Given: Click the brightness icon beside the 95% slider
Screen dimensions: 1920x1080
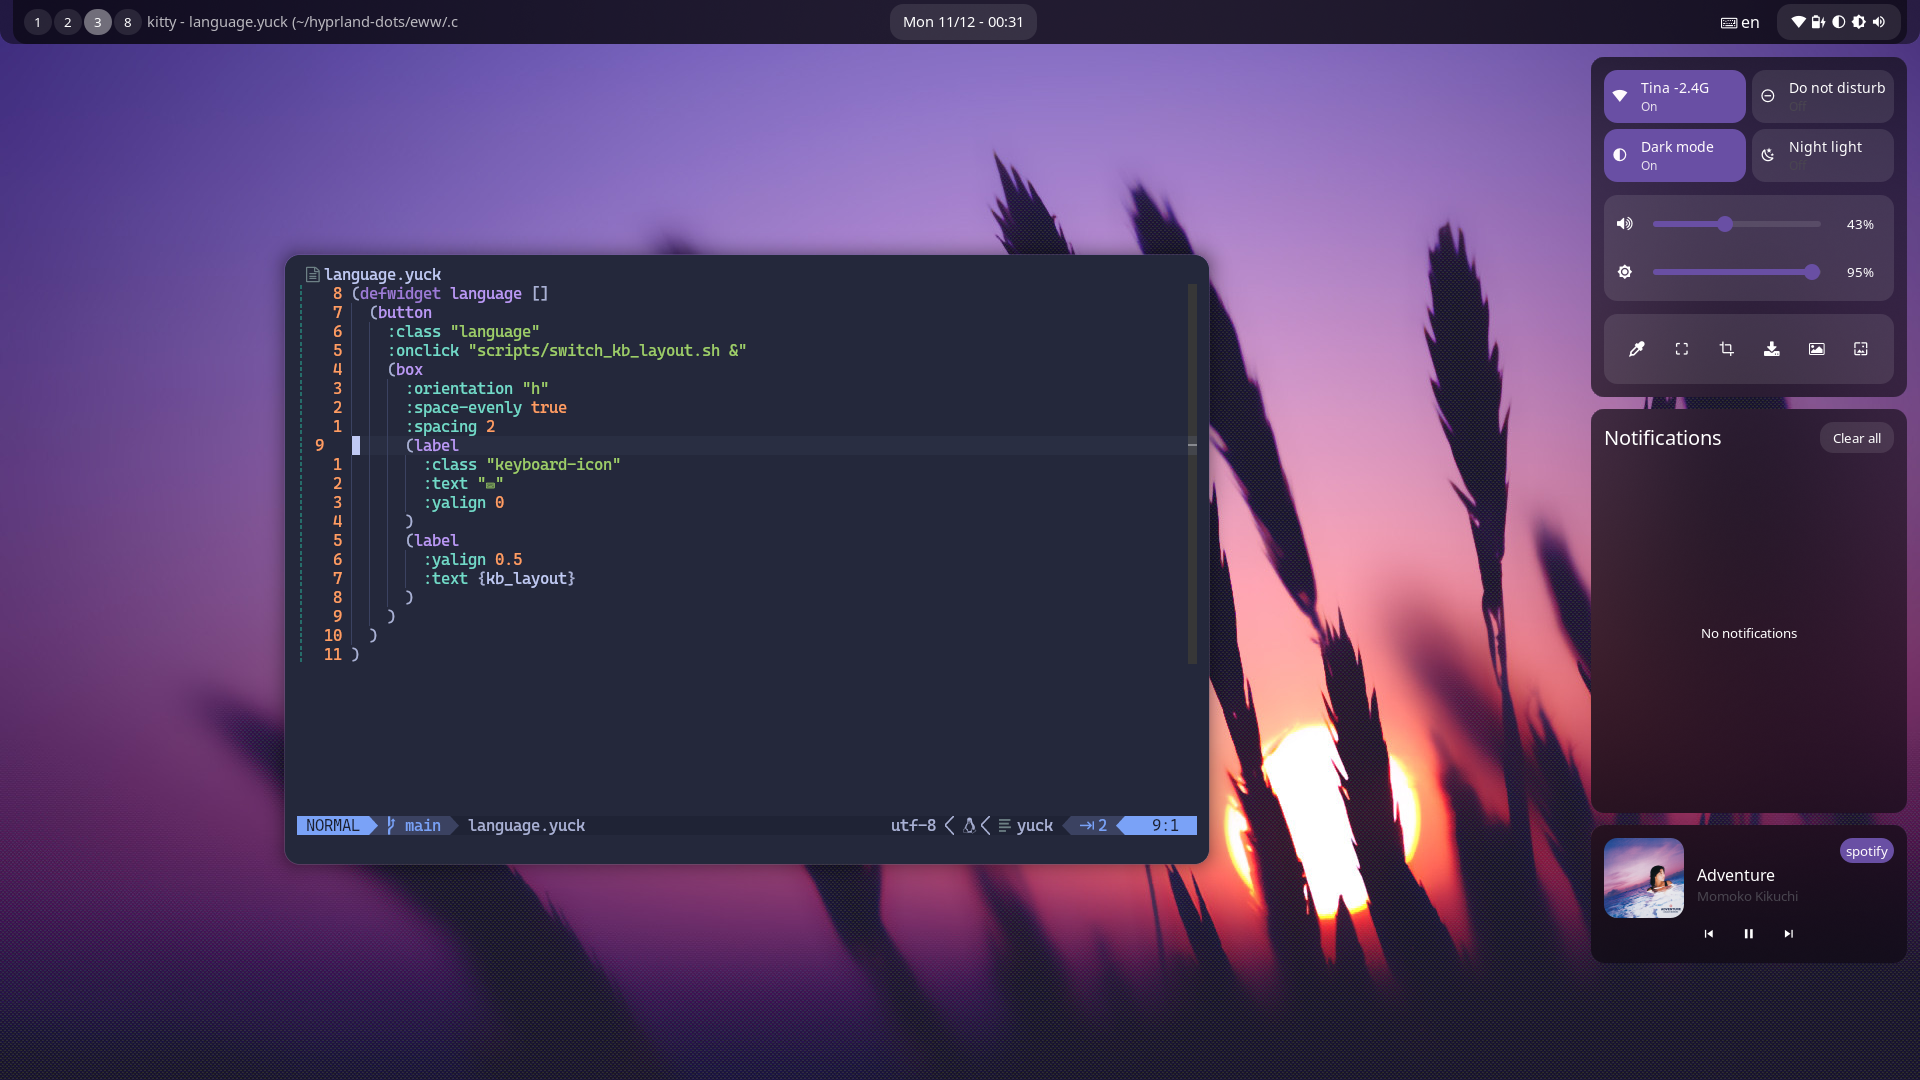Looking at the screenshot, I should (x=1625, y=272).
